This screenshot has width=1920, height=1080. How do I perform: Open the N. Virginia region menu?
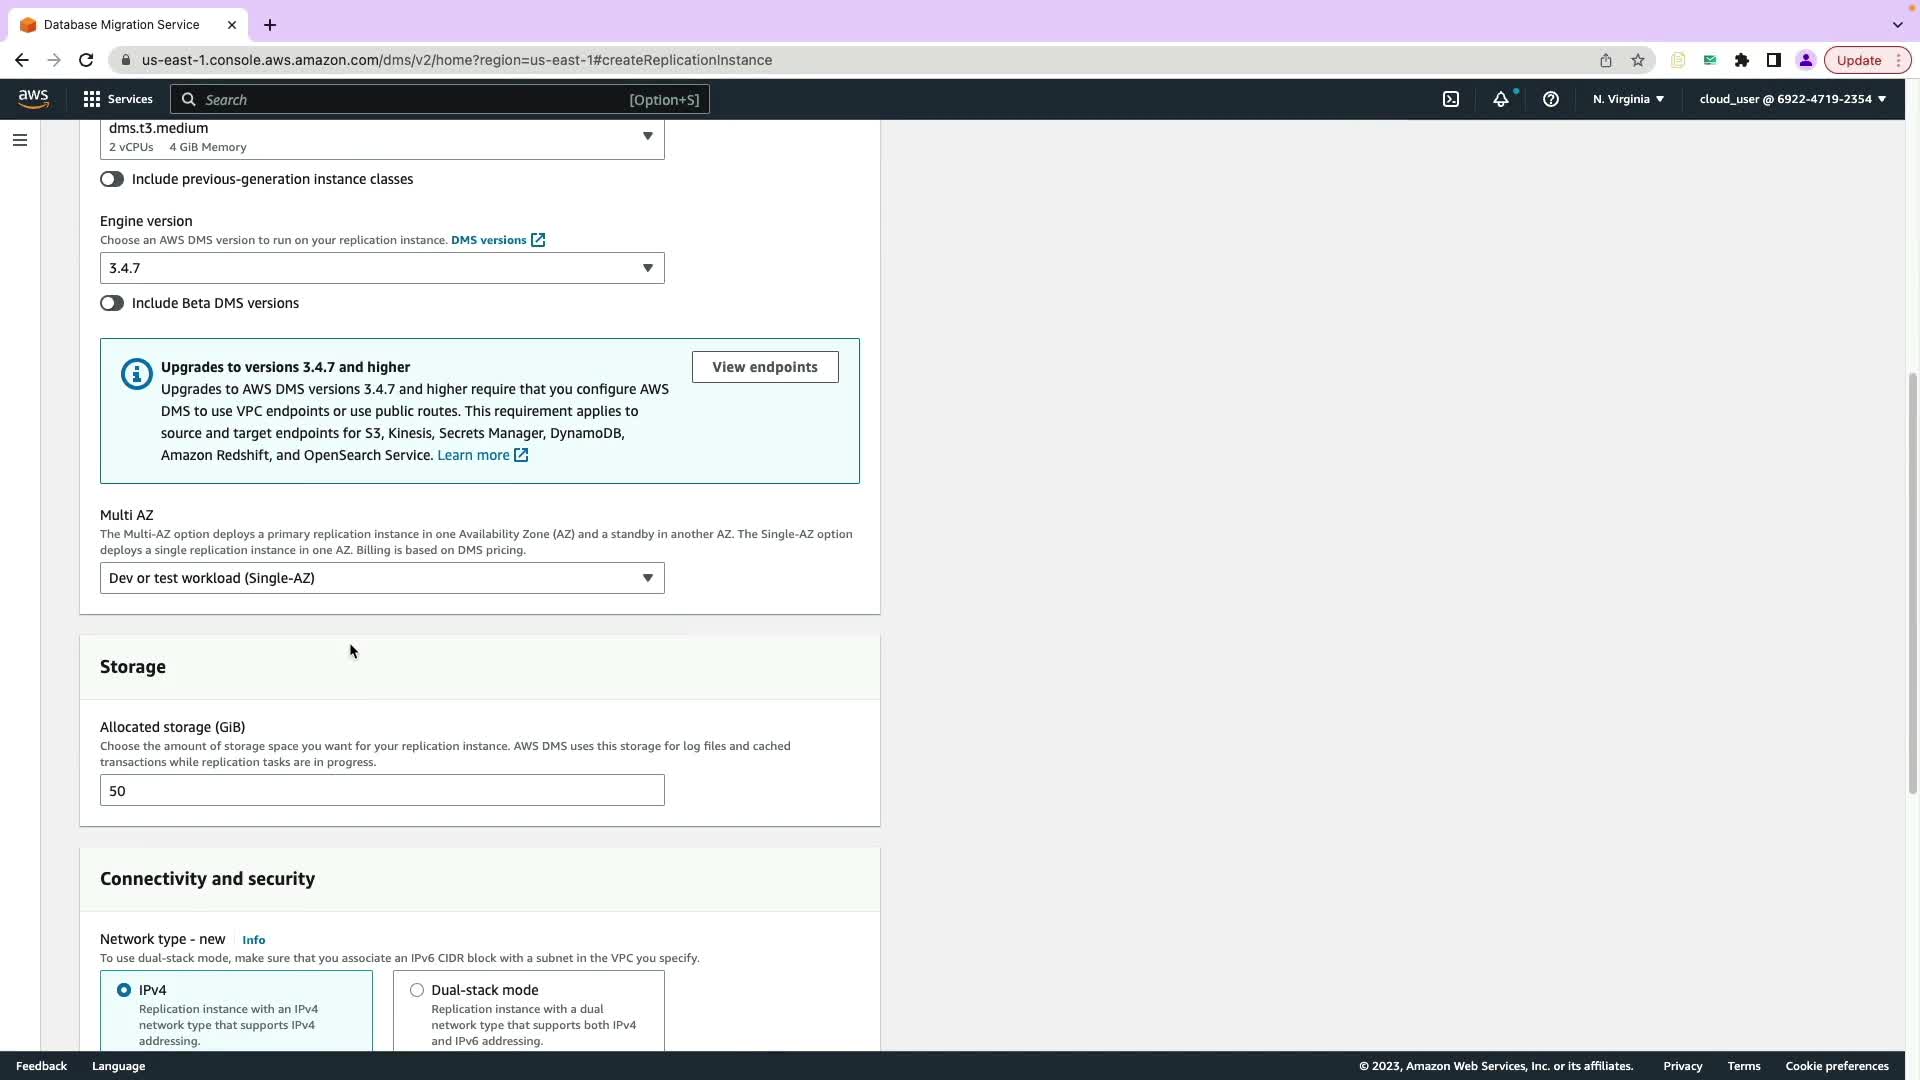pyautogui.click(x=1628, y=99)
